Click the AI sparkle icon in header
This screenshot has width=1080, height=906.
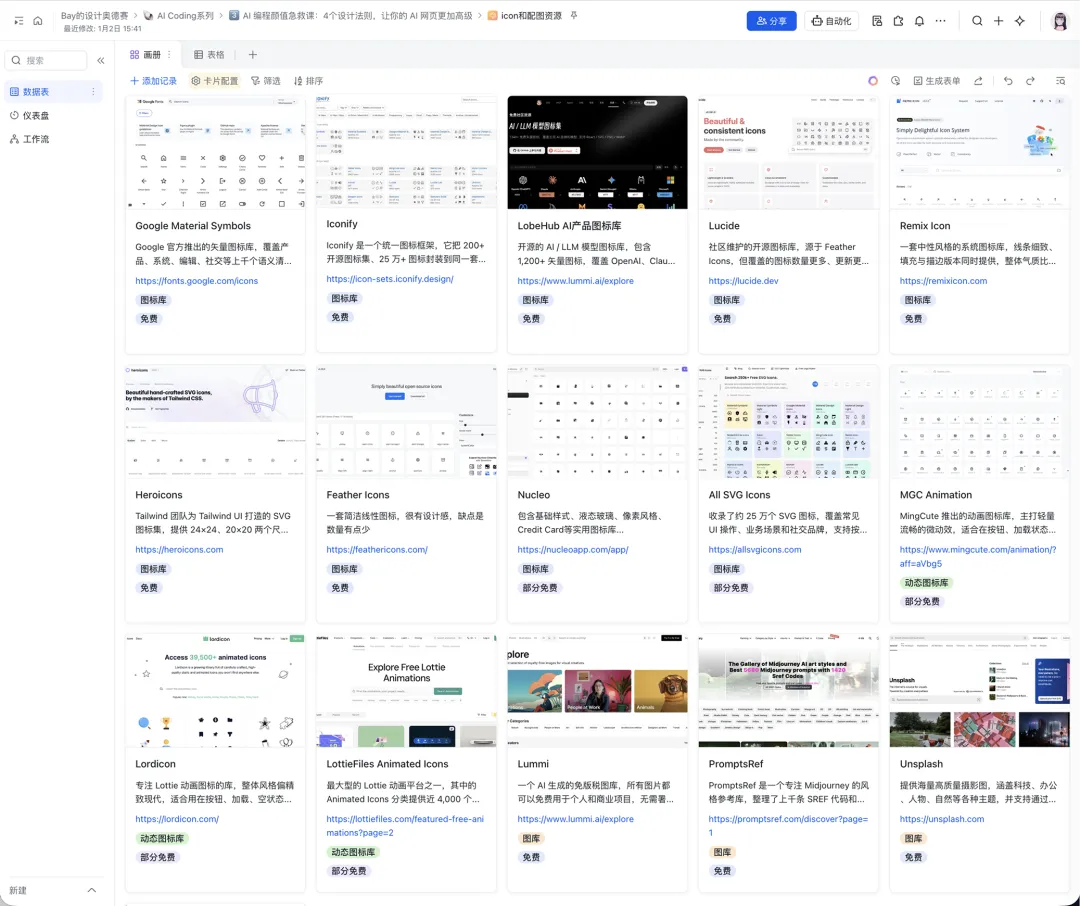pos(1020,21)
